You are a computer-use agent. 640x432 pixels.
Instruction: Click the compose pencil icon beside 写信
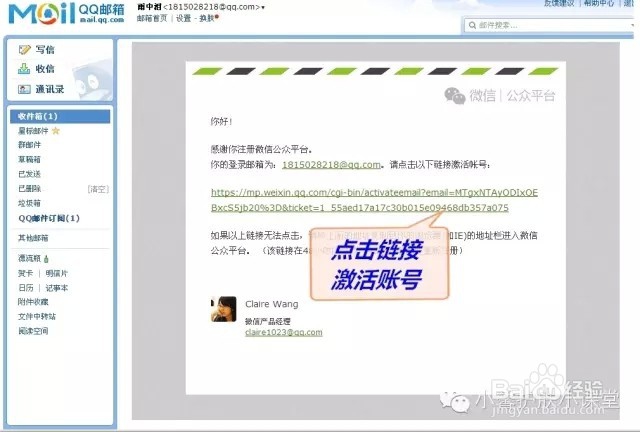pos(24,49)
